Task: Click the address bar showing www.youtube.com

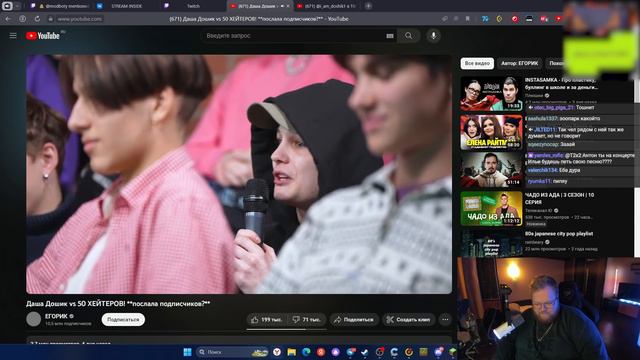Action: [x=80, y=19]
